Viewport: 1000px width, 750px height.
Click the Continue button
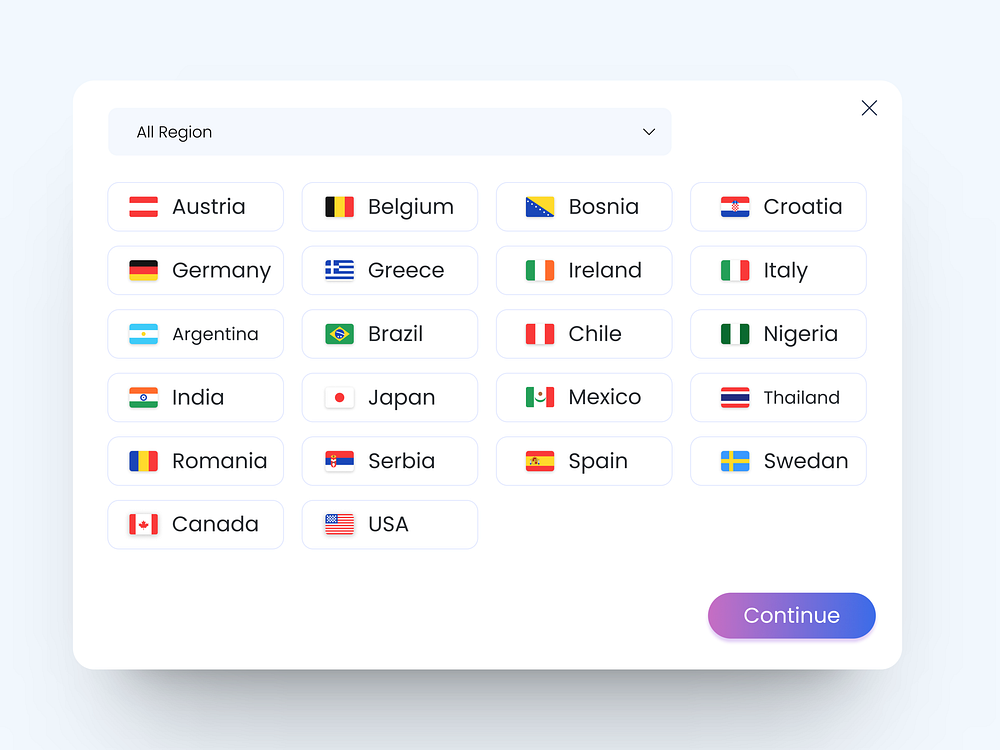point(791,616)
